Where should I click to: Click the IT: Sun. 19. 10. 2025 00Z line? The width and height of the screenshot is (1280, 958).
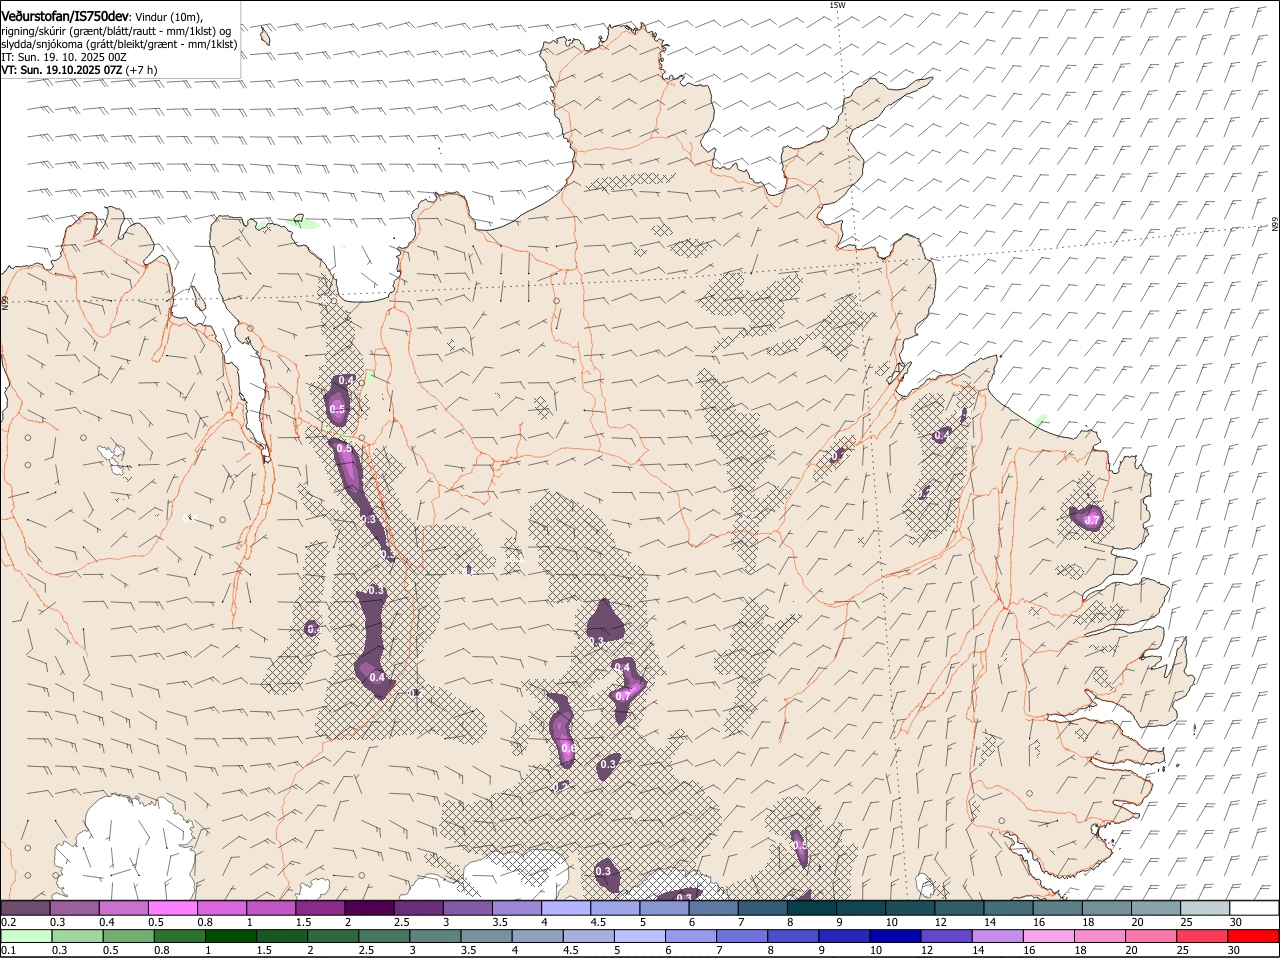click(64, 57)
